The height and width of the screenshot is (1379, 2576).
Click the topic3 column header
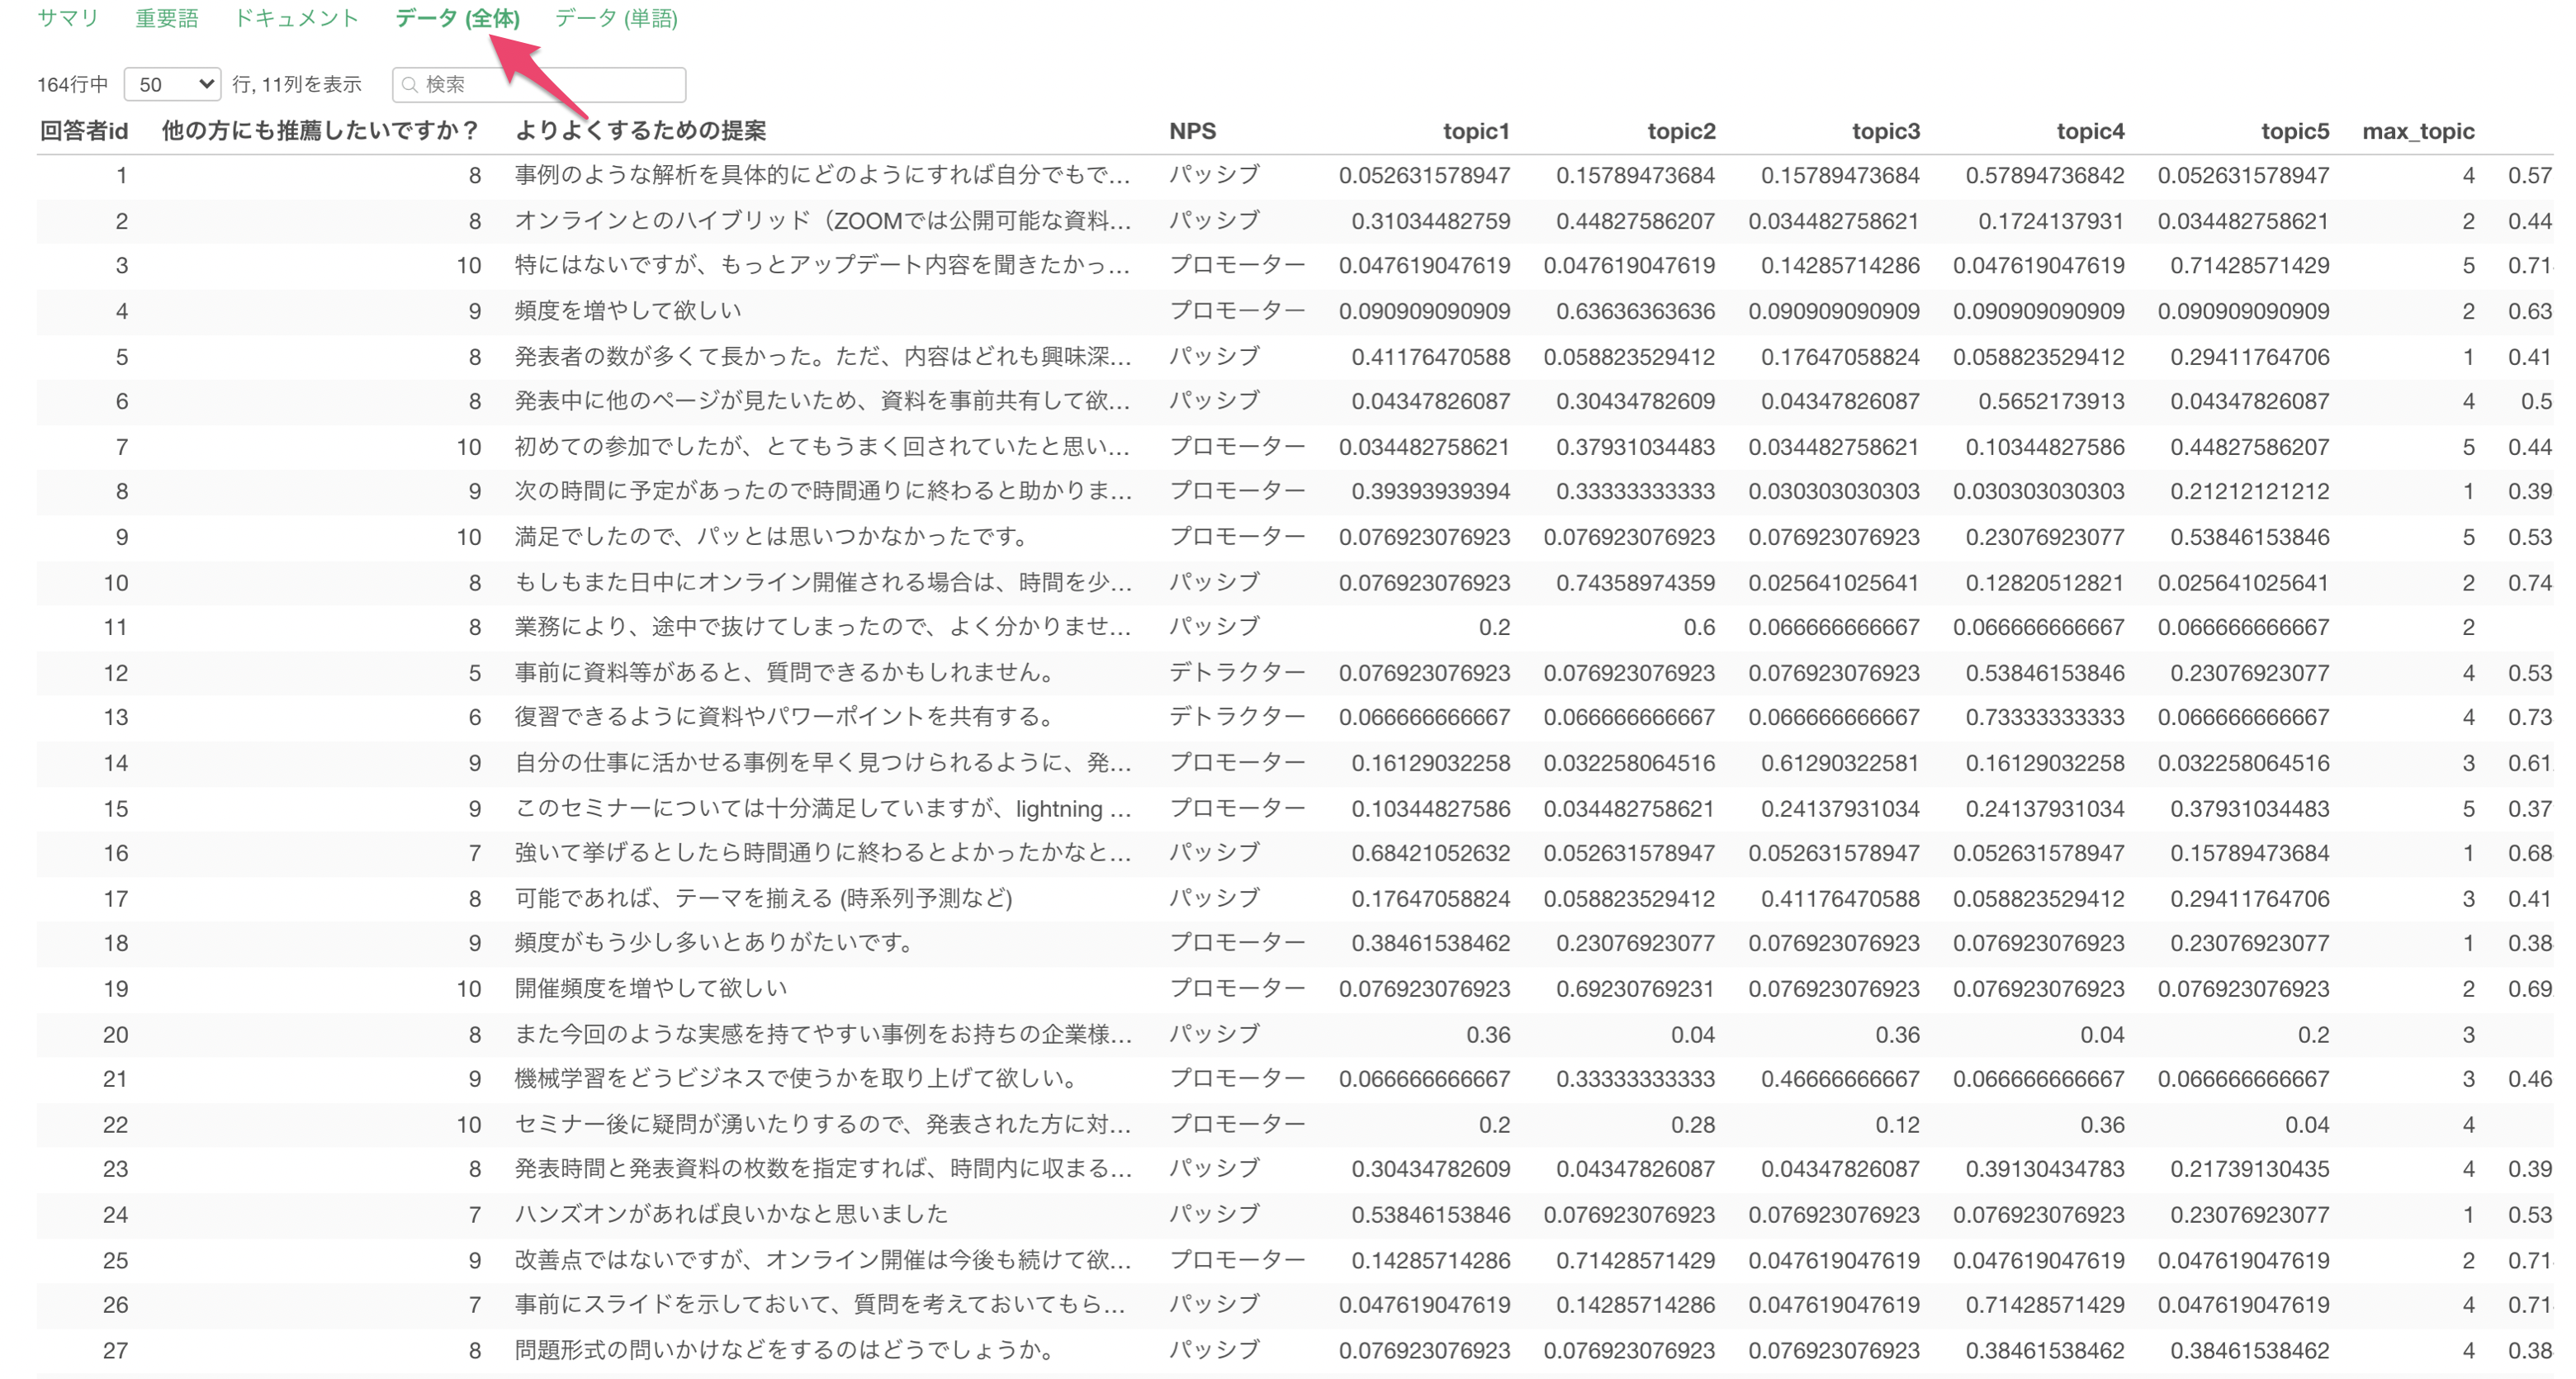tap(1886, 131)
